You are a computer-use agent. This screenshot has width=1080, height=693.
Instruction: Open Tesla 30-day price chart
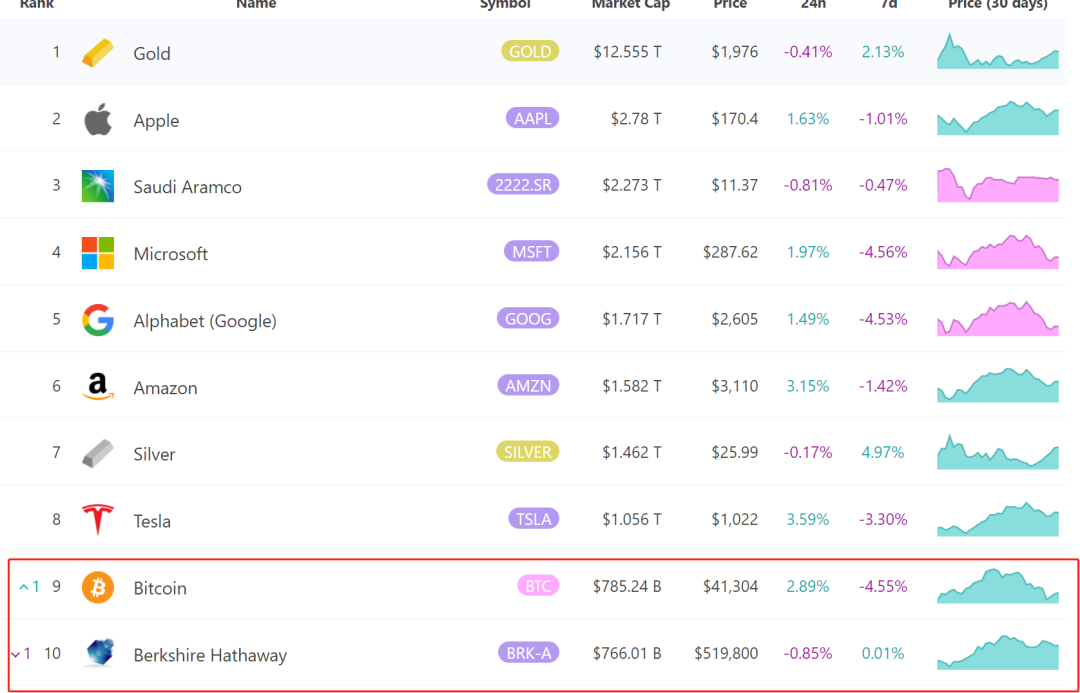point(997,519)
